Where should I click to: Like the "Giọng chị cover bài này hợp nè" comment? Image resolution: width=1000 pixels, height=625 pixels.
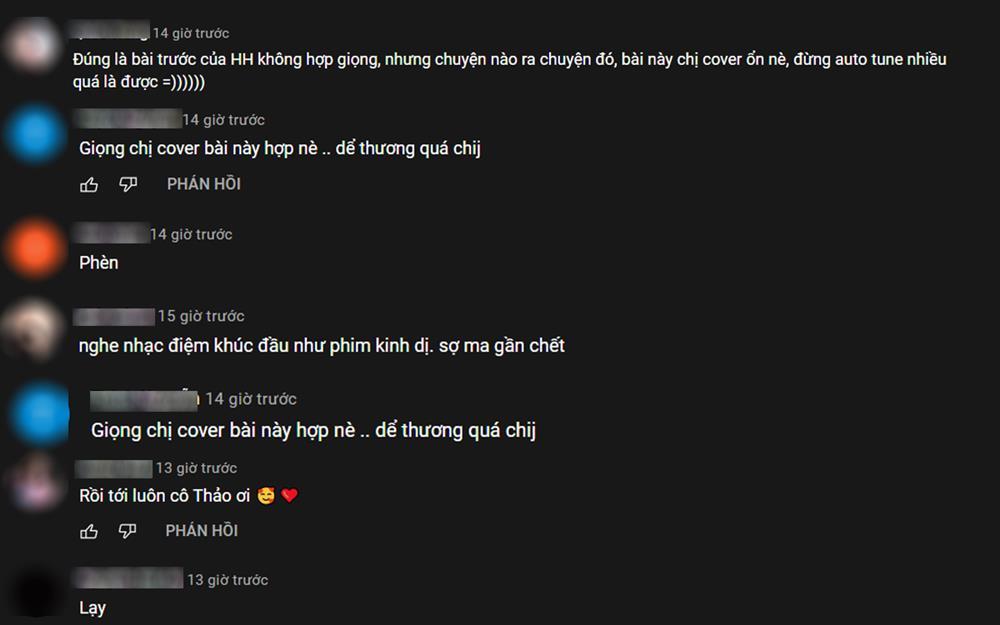(89, 185)
